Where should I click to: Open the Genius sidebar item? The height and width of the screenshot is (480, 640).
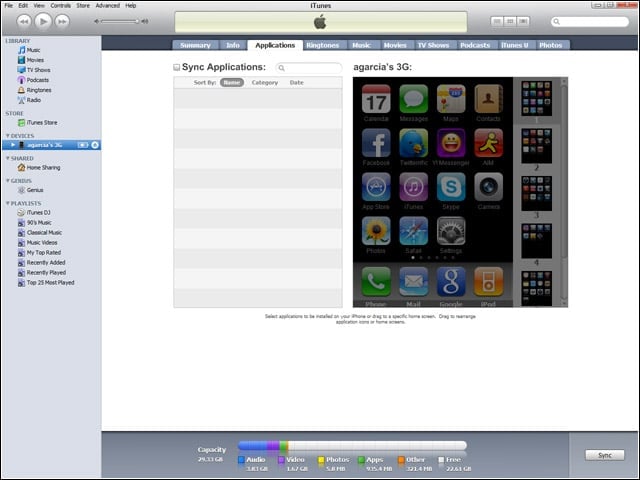31,190
